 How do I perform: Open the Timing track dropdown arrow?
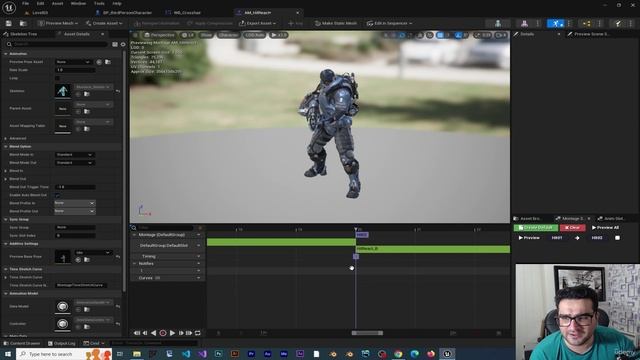click(199, 256)
